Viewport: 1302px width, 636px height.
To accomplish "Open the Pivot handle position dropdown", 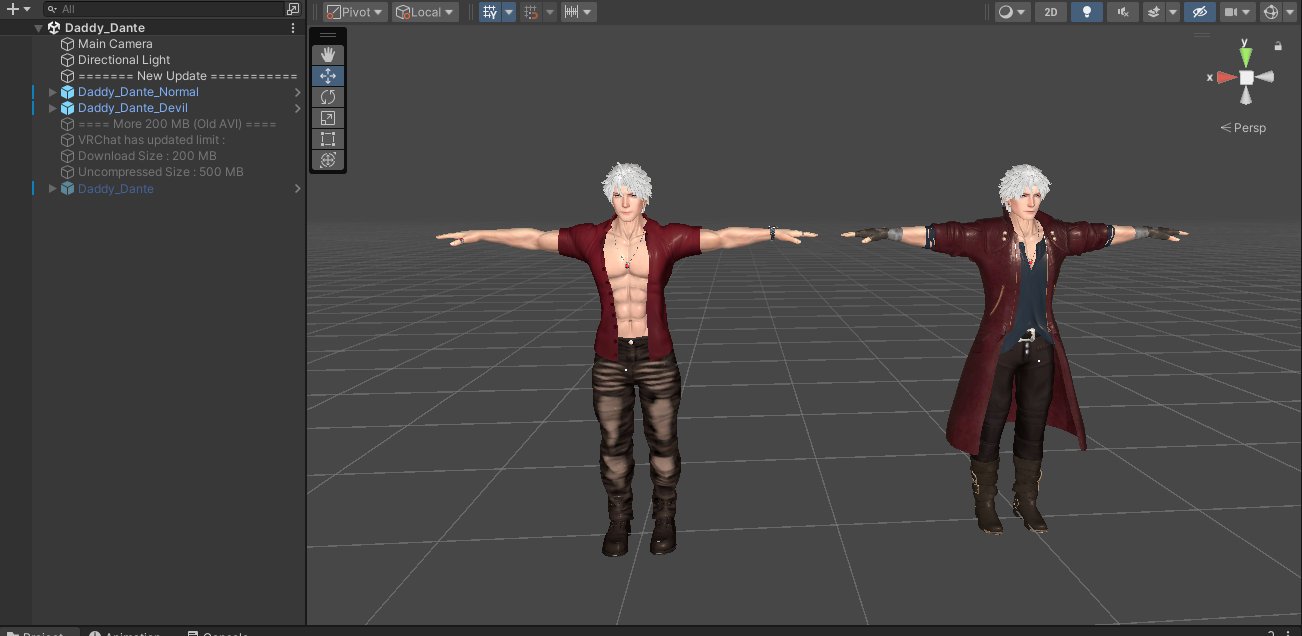I will [x=355, y=12].
